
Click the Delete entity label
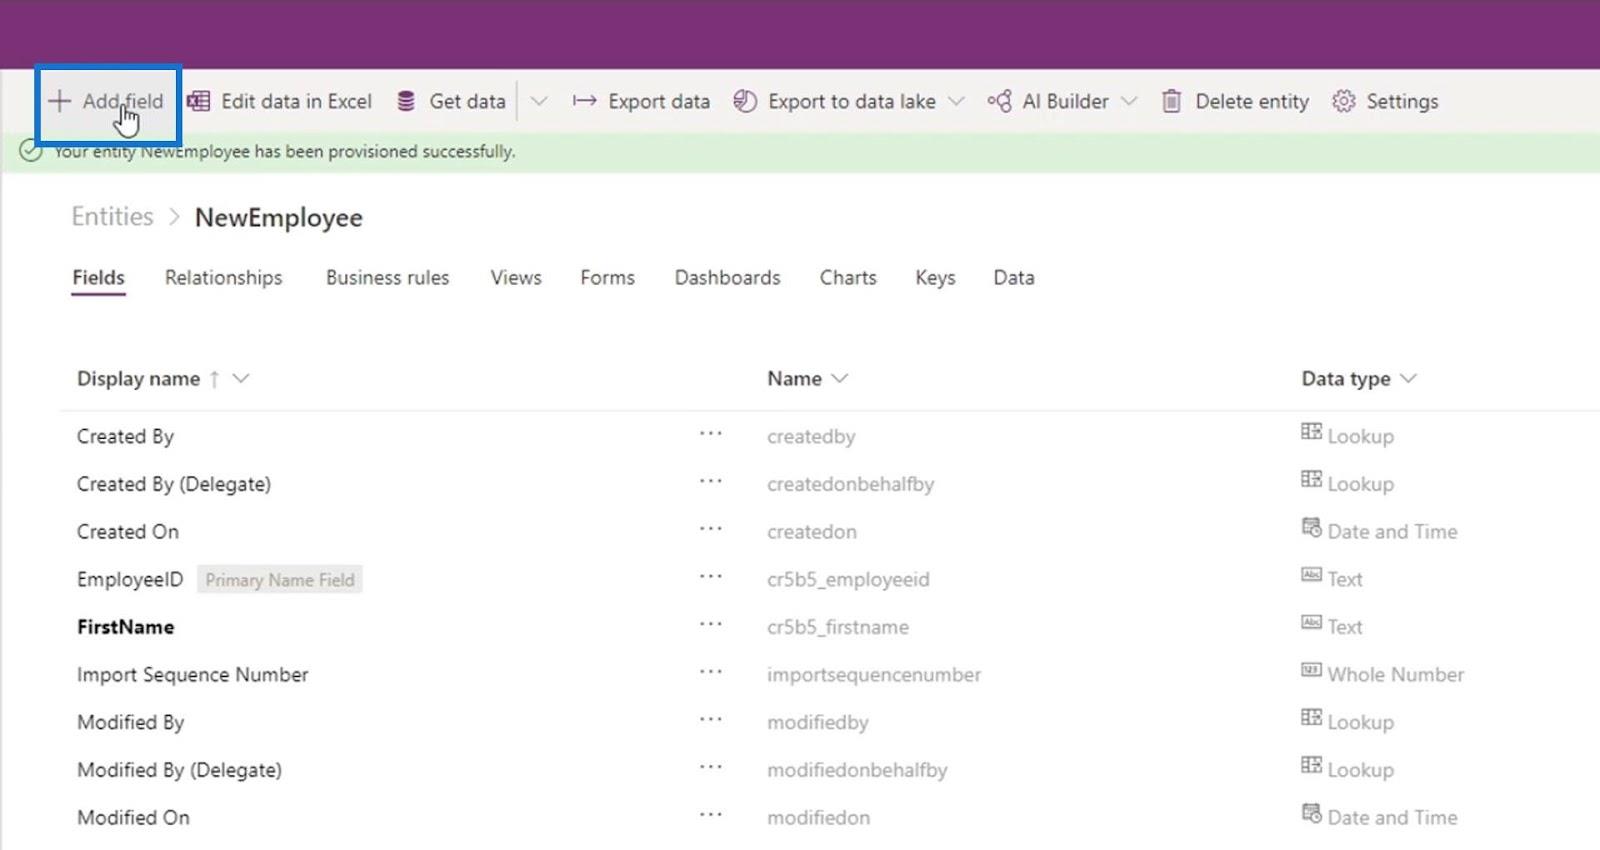(1252, 101)
